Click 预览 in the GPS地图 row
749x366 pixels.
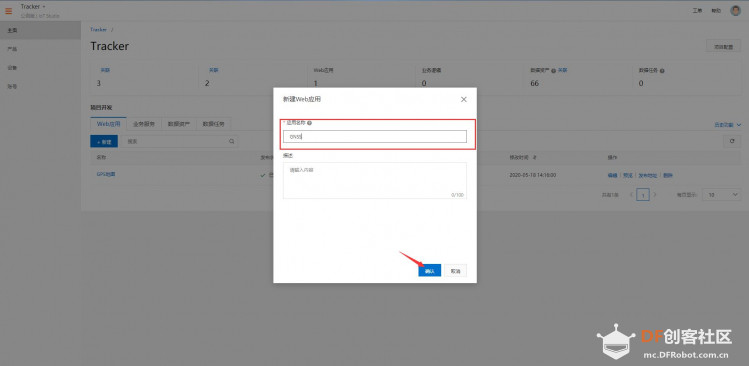[628, 175]
